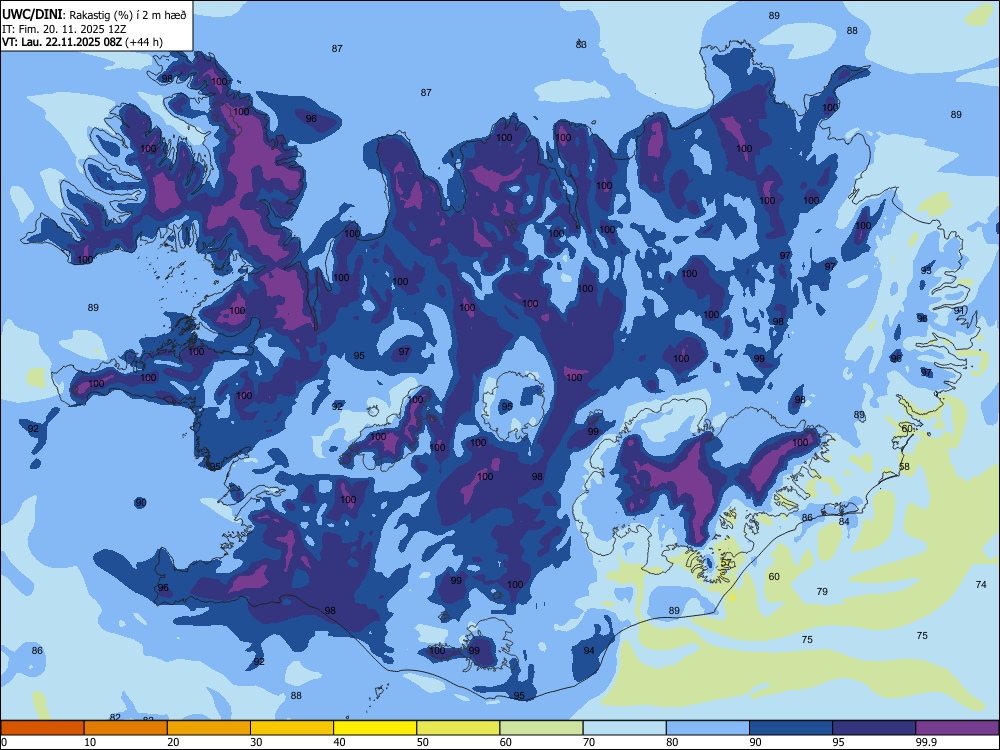1000x750 pixels.
Task: Click the '93' humidity value on the map
Action: pyautogui.click(x=926, y=270)
